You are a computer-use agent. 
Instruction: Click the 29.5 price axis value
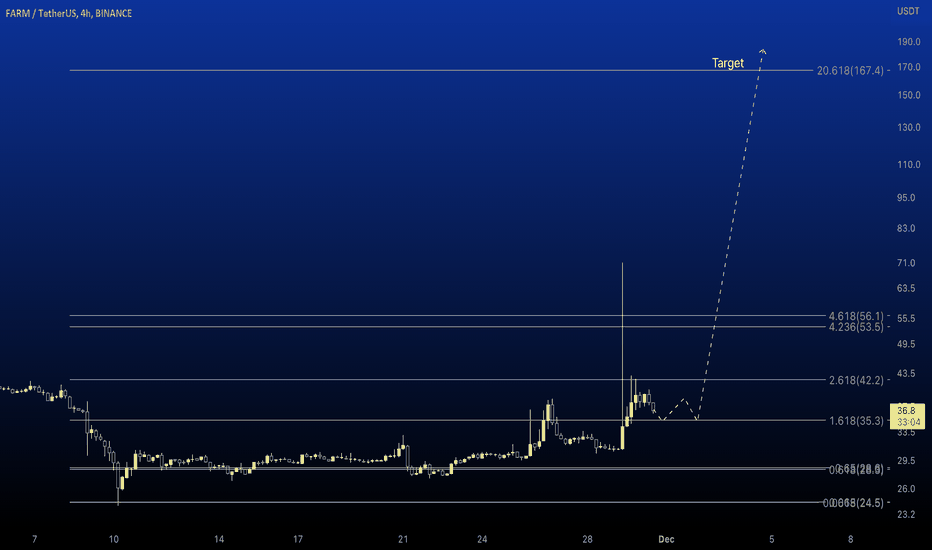906,461
